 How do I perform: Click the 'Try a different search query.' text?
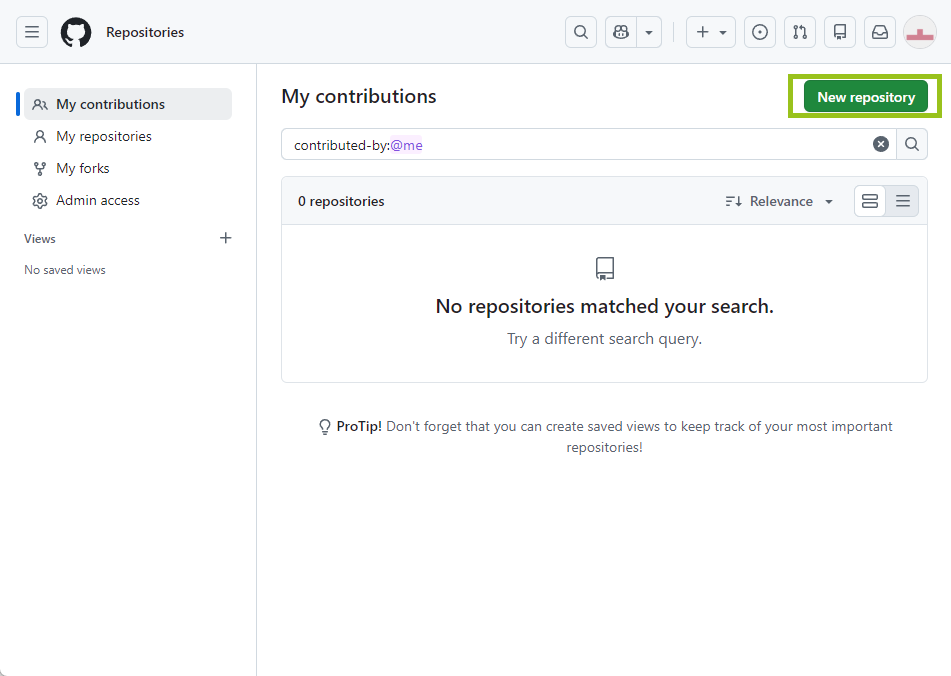[x=605, y=338]
